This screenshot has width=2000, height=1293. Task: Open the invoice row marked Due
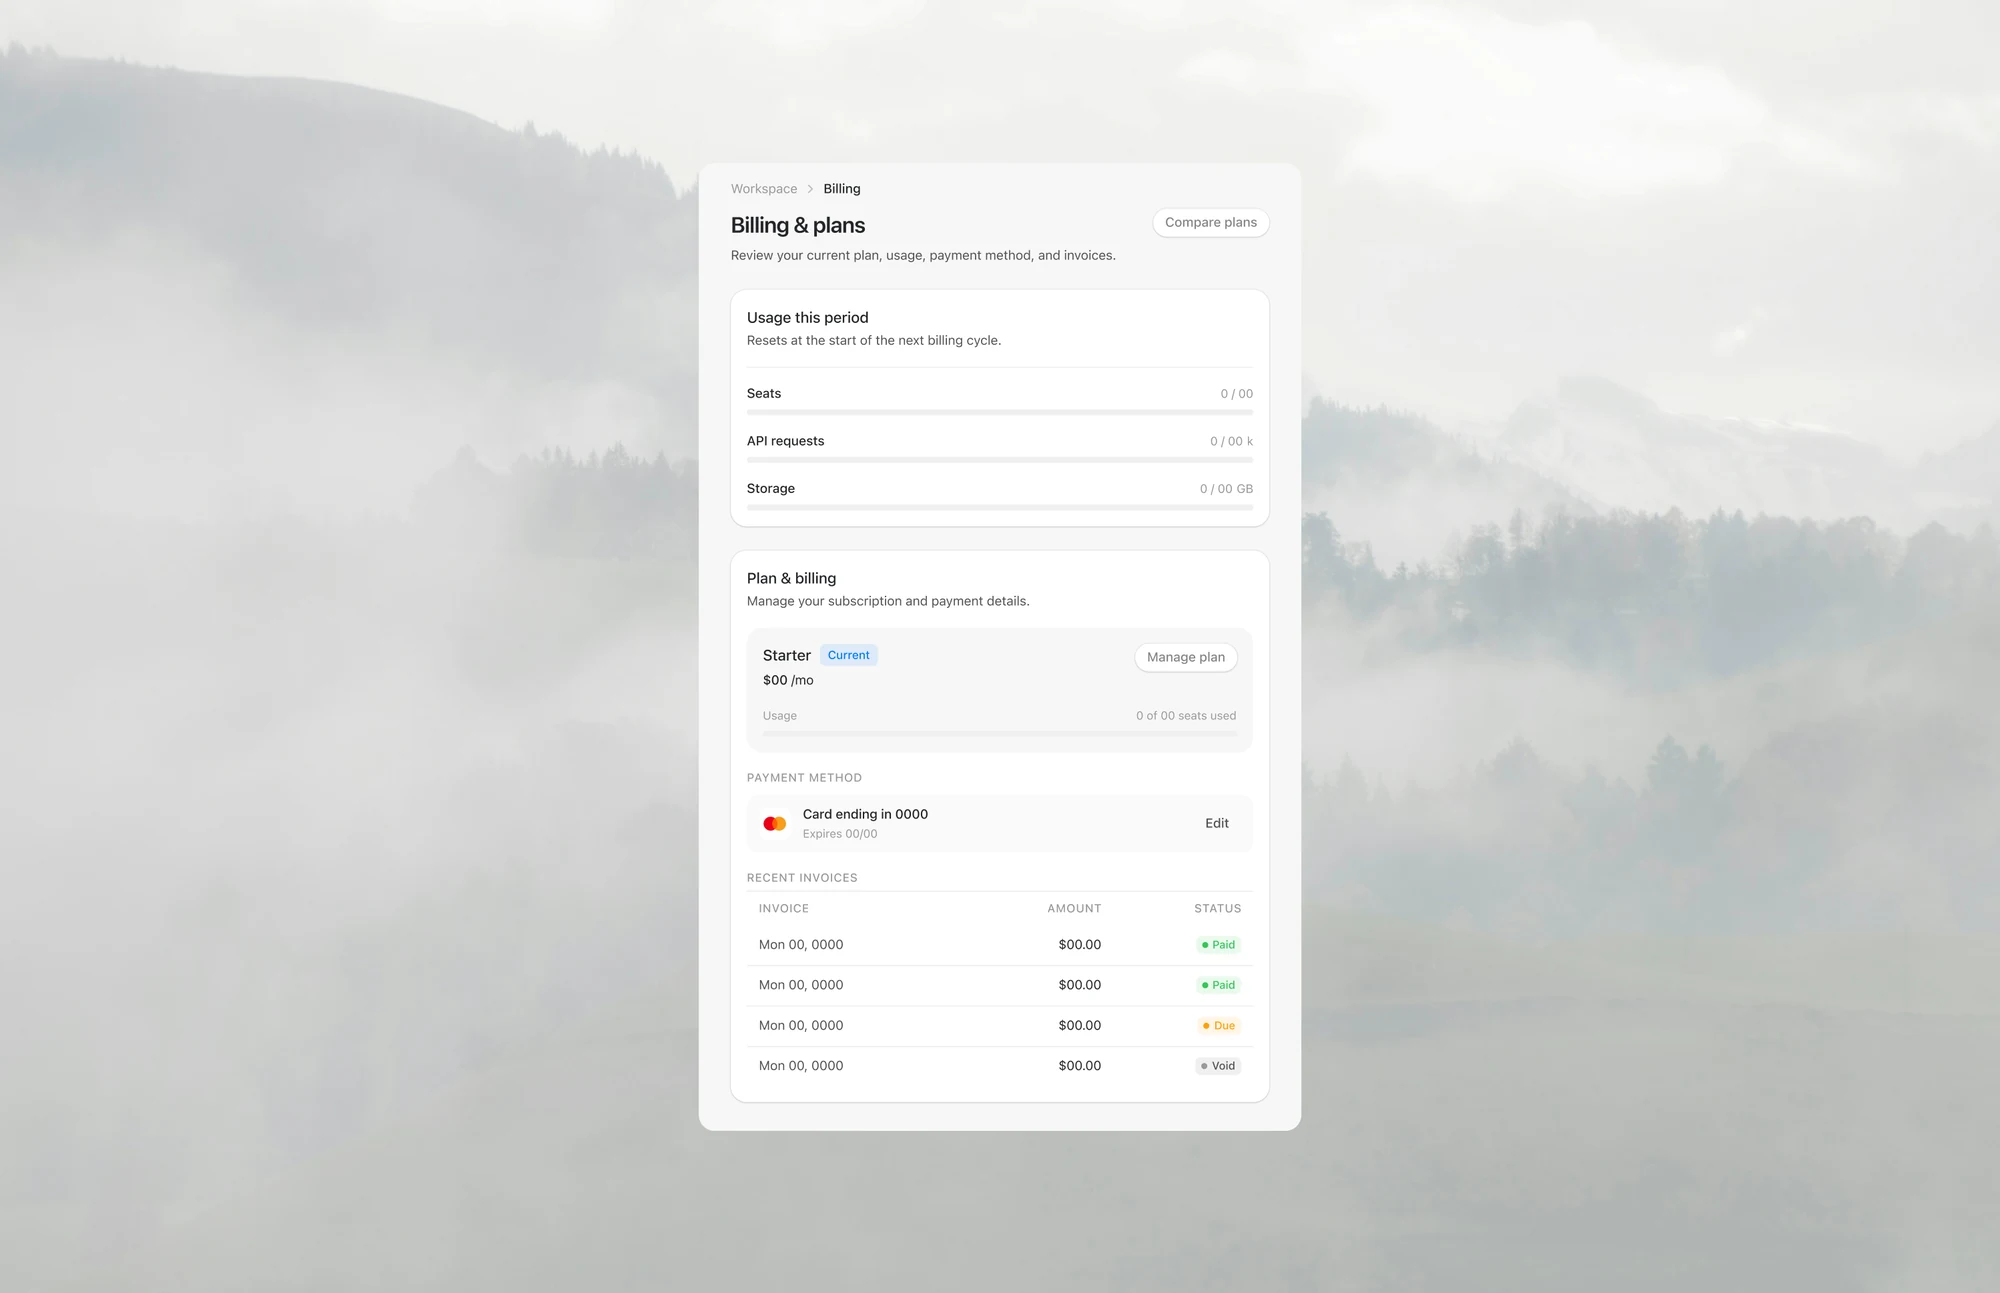(1000, 1026)
